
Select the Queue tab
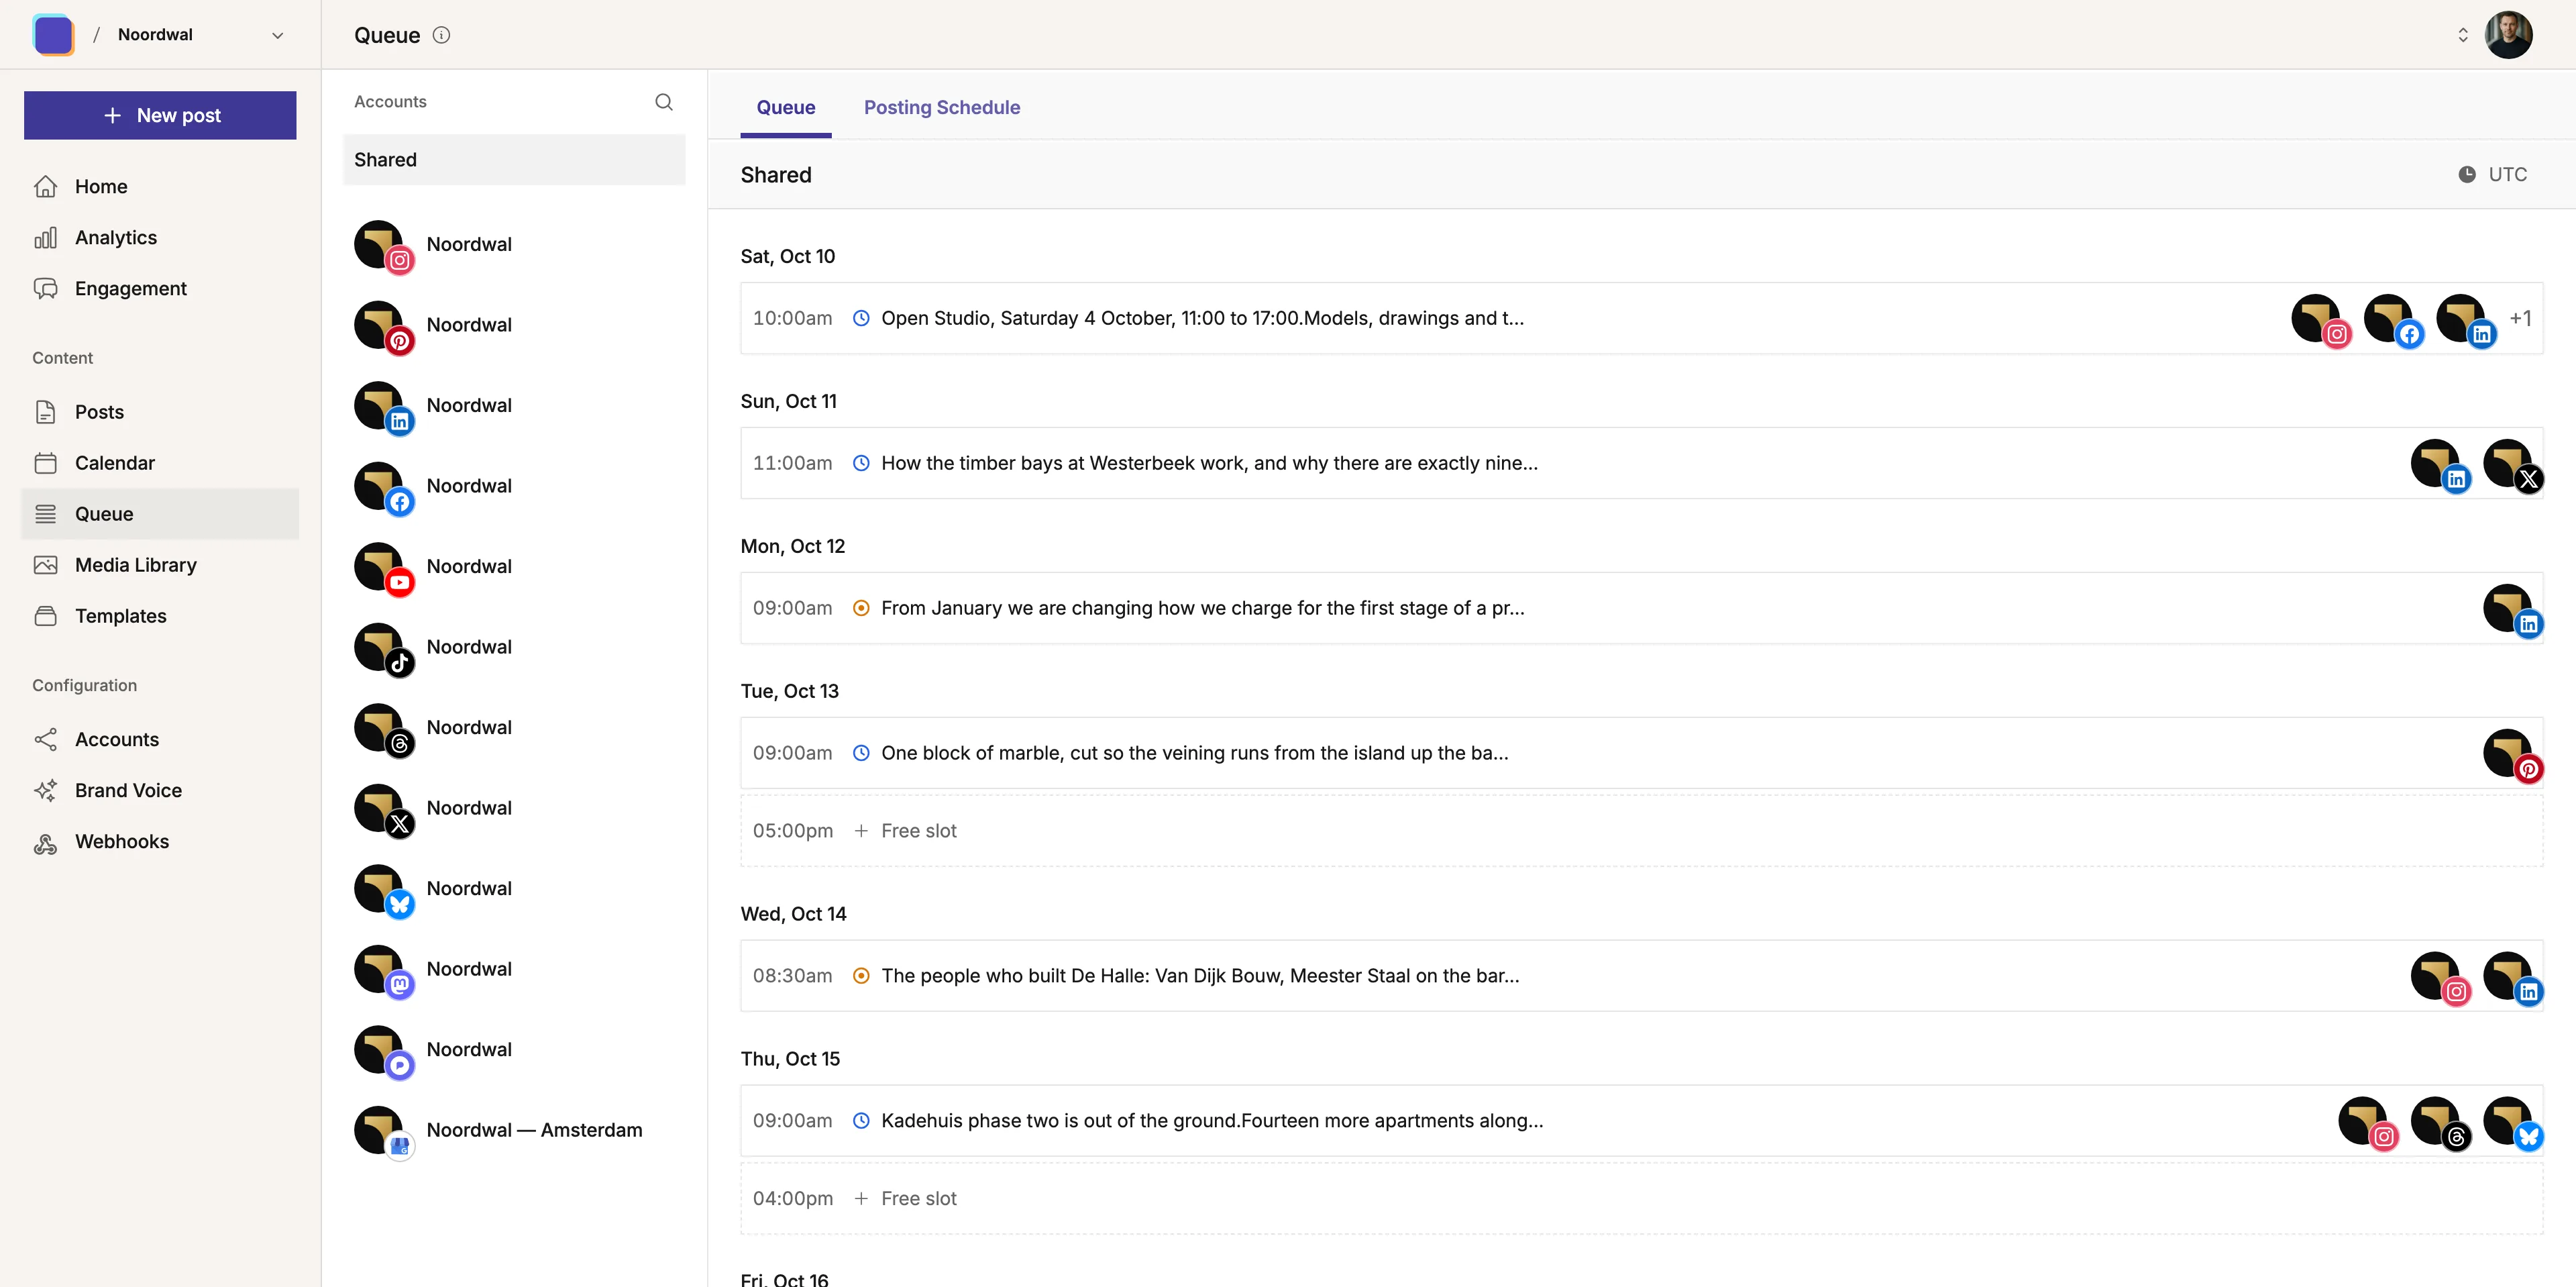[x=785, y=107]
